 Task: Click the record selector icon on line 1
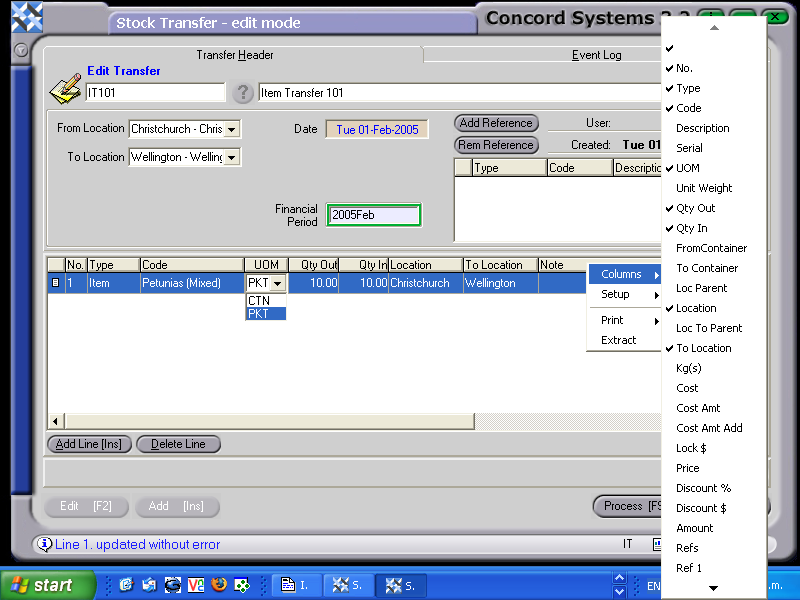(x=57, y=283)
